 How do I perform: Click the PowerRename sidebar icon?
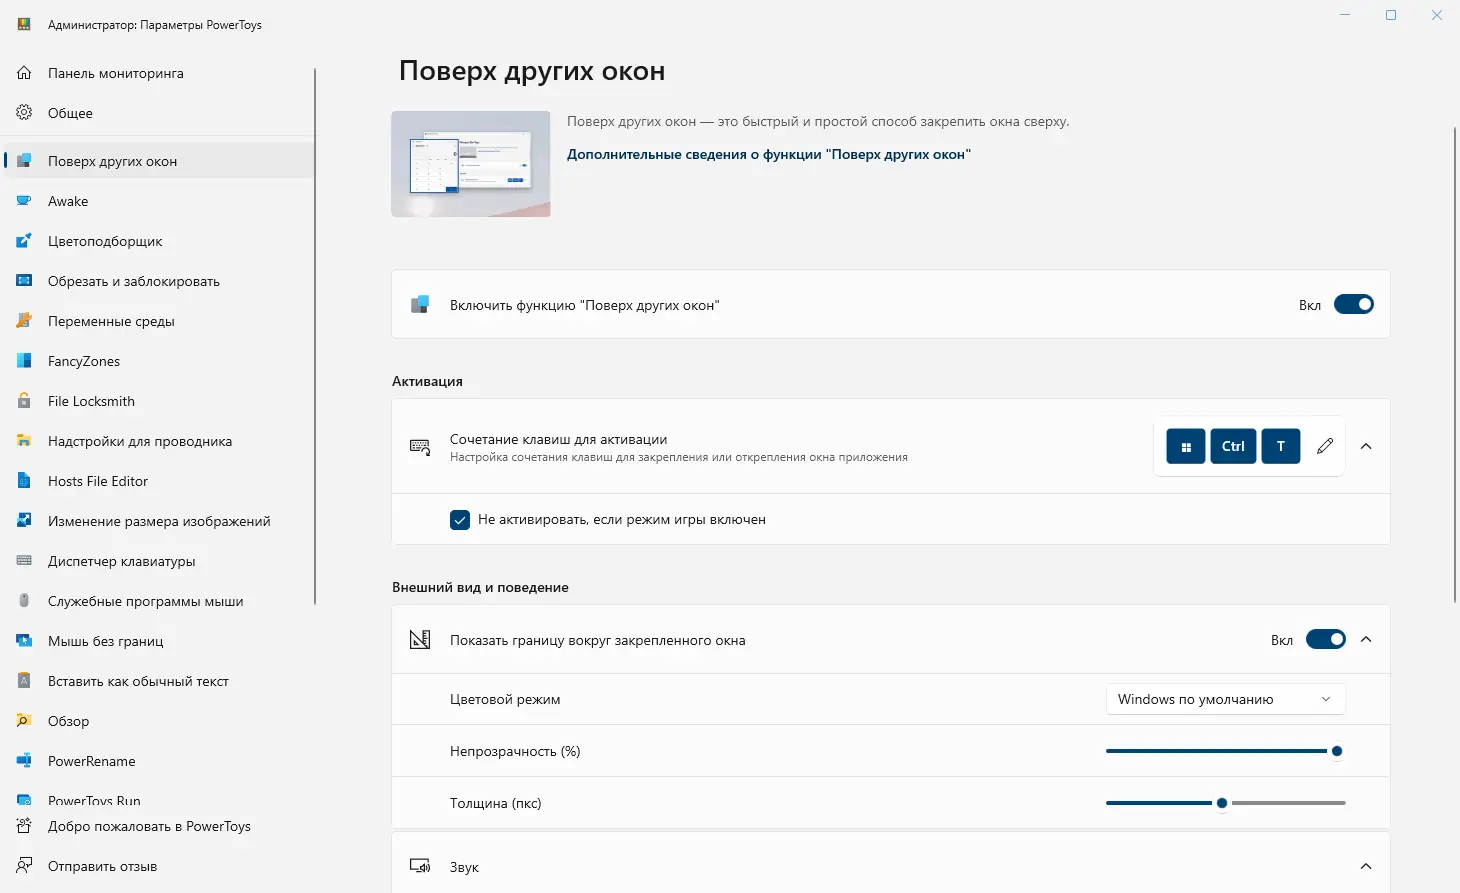pos(24,761)
